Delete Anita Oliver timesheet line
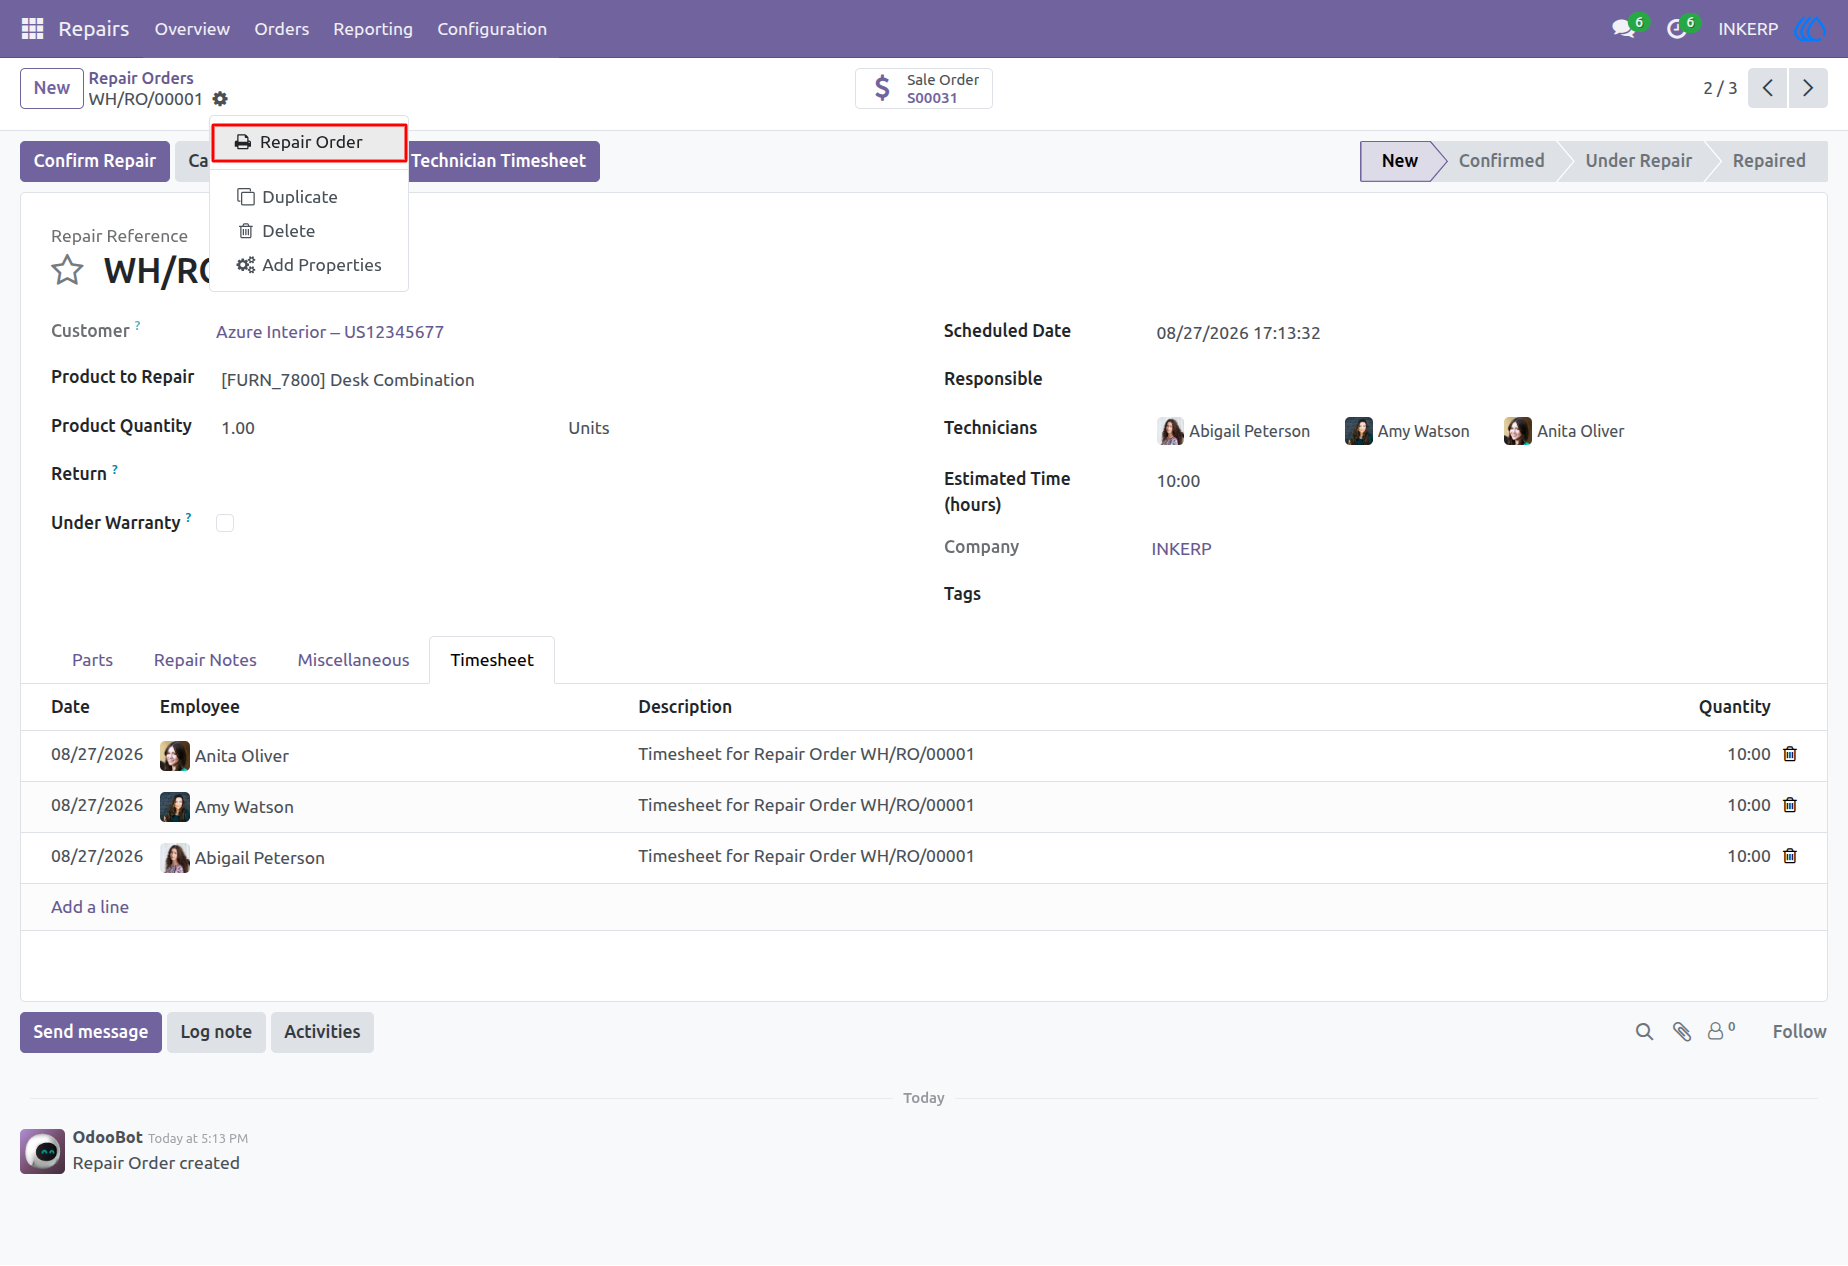Viewport: 1848px width, 1266px height. point(1790,755)
